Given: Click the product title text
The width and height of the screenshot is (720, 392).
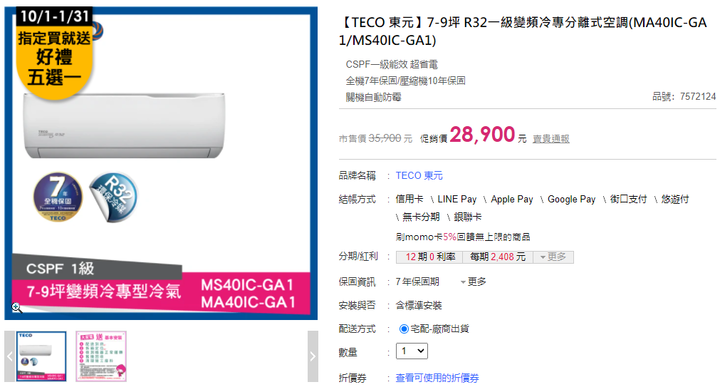Looking at the screenshot, I should pyautogui.click(x=523, y=31).
